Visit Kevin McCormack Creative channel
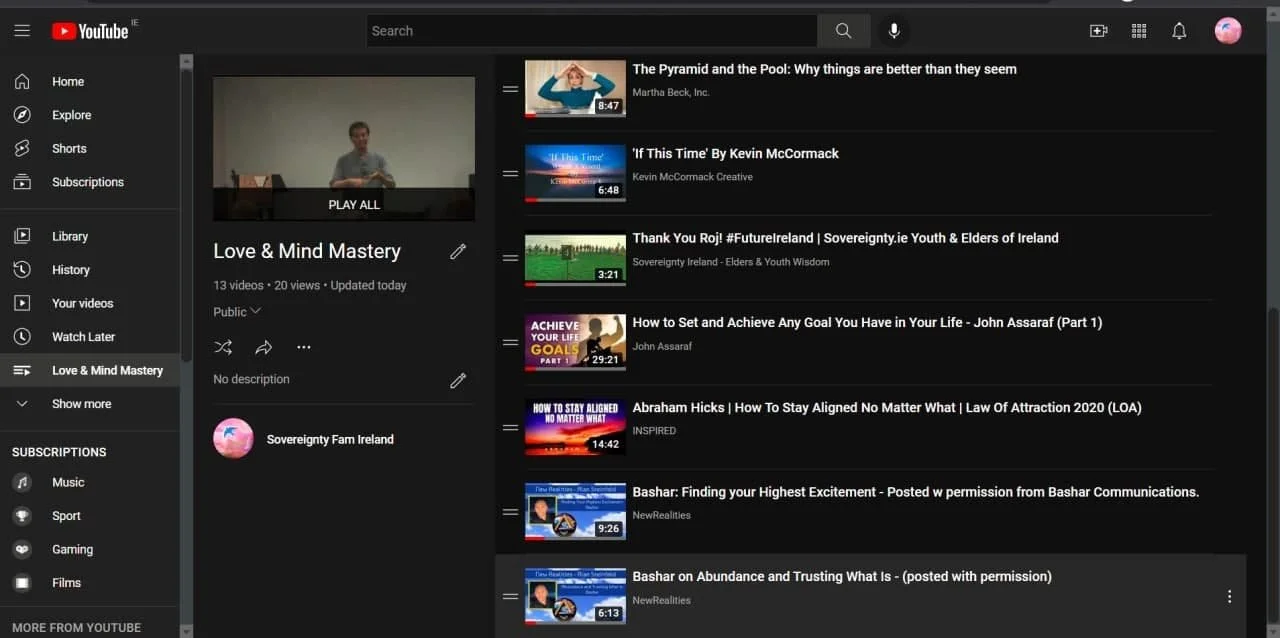The width and height of the screenshot is (1280, 638). [x=693, y=177]
